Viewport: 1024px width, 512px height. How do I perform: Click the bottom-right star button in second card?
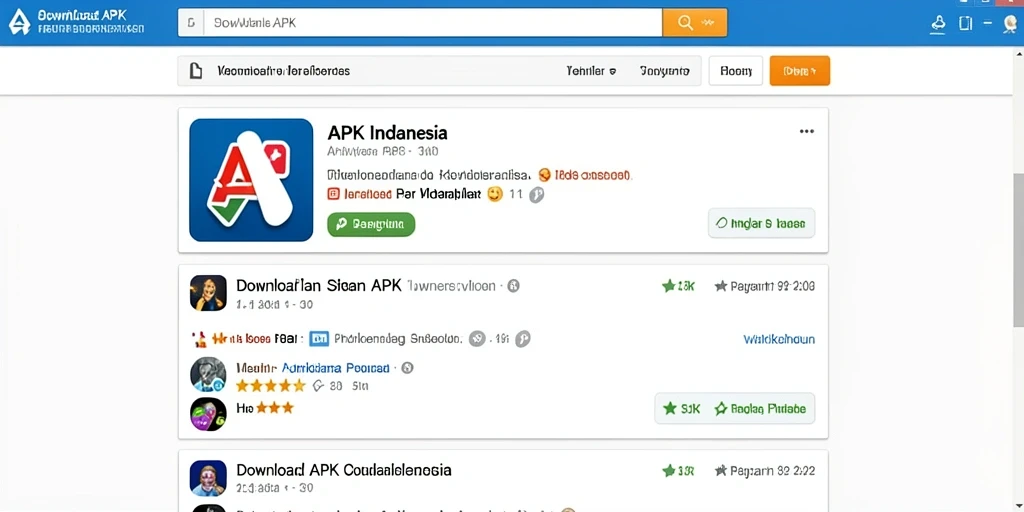[735, 409]
